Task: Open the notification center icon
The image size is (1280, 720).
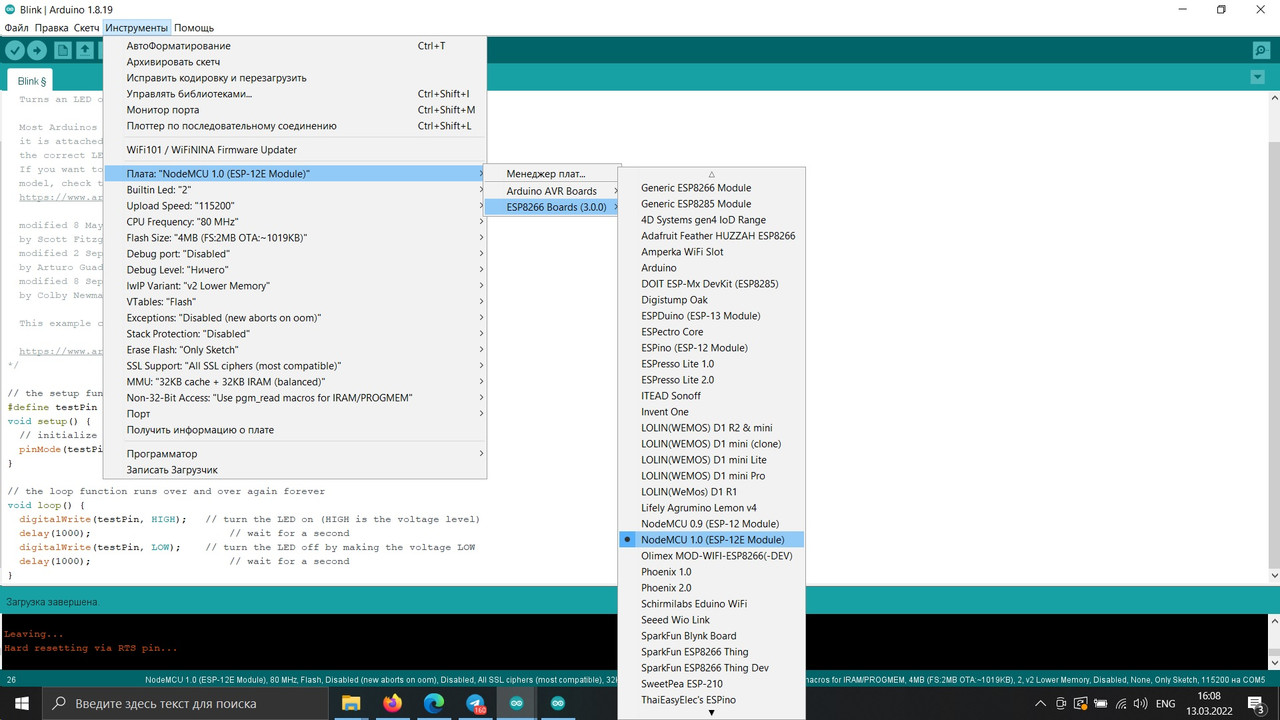Action: tap(1257, 703)
